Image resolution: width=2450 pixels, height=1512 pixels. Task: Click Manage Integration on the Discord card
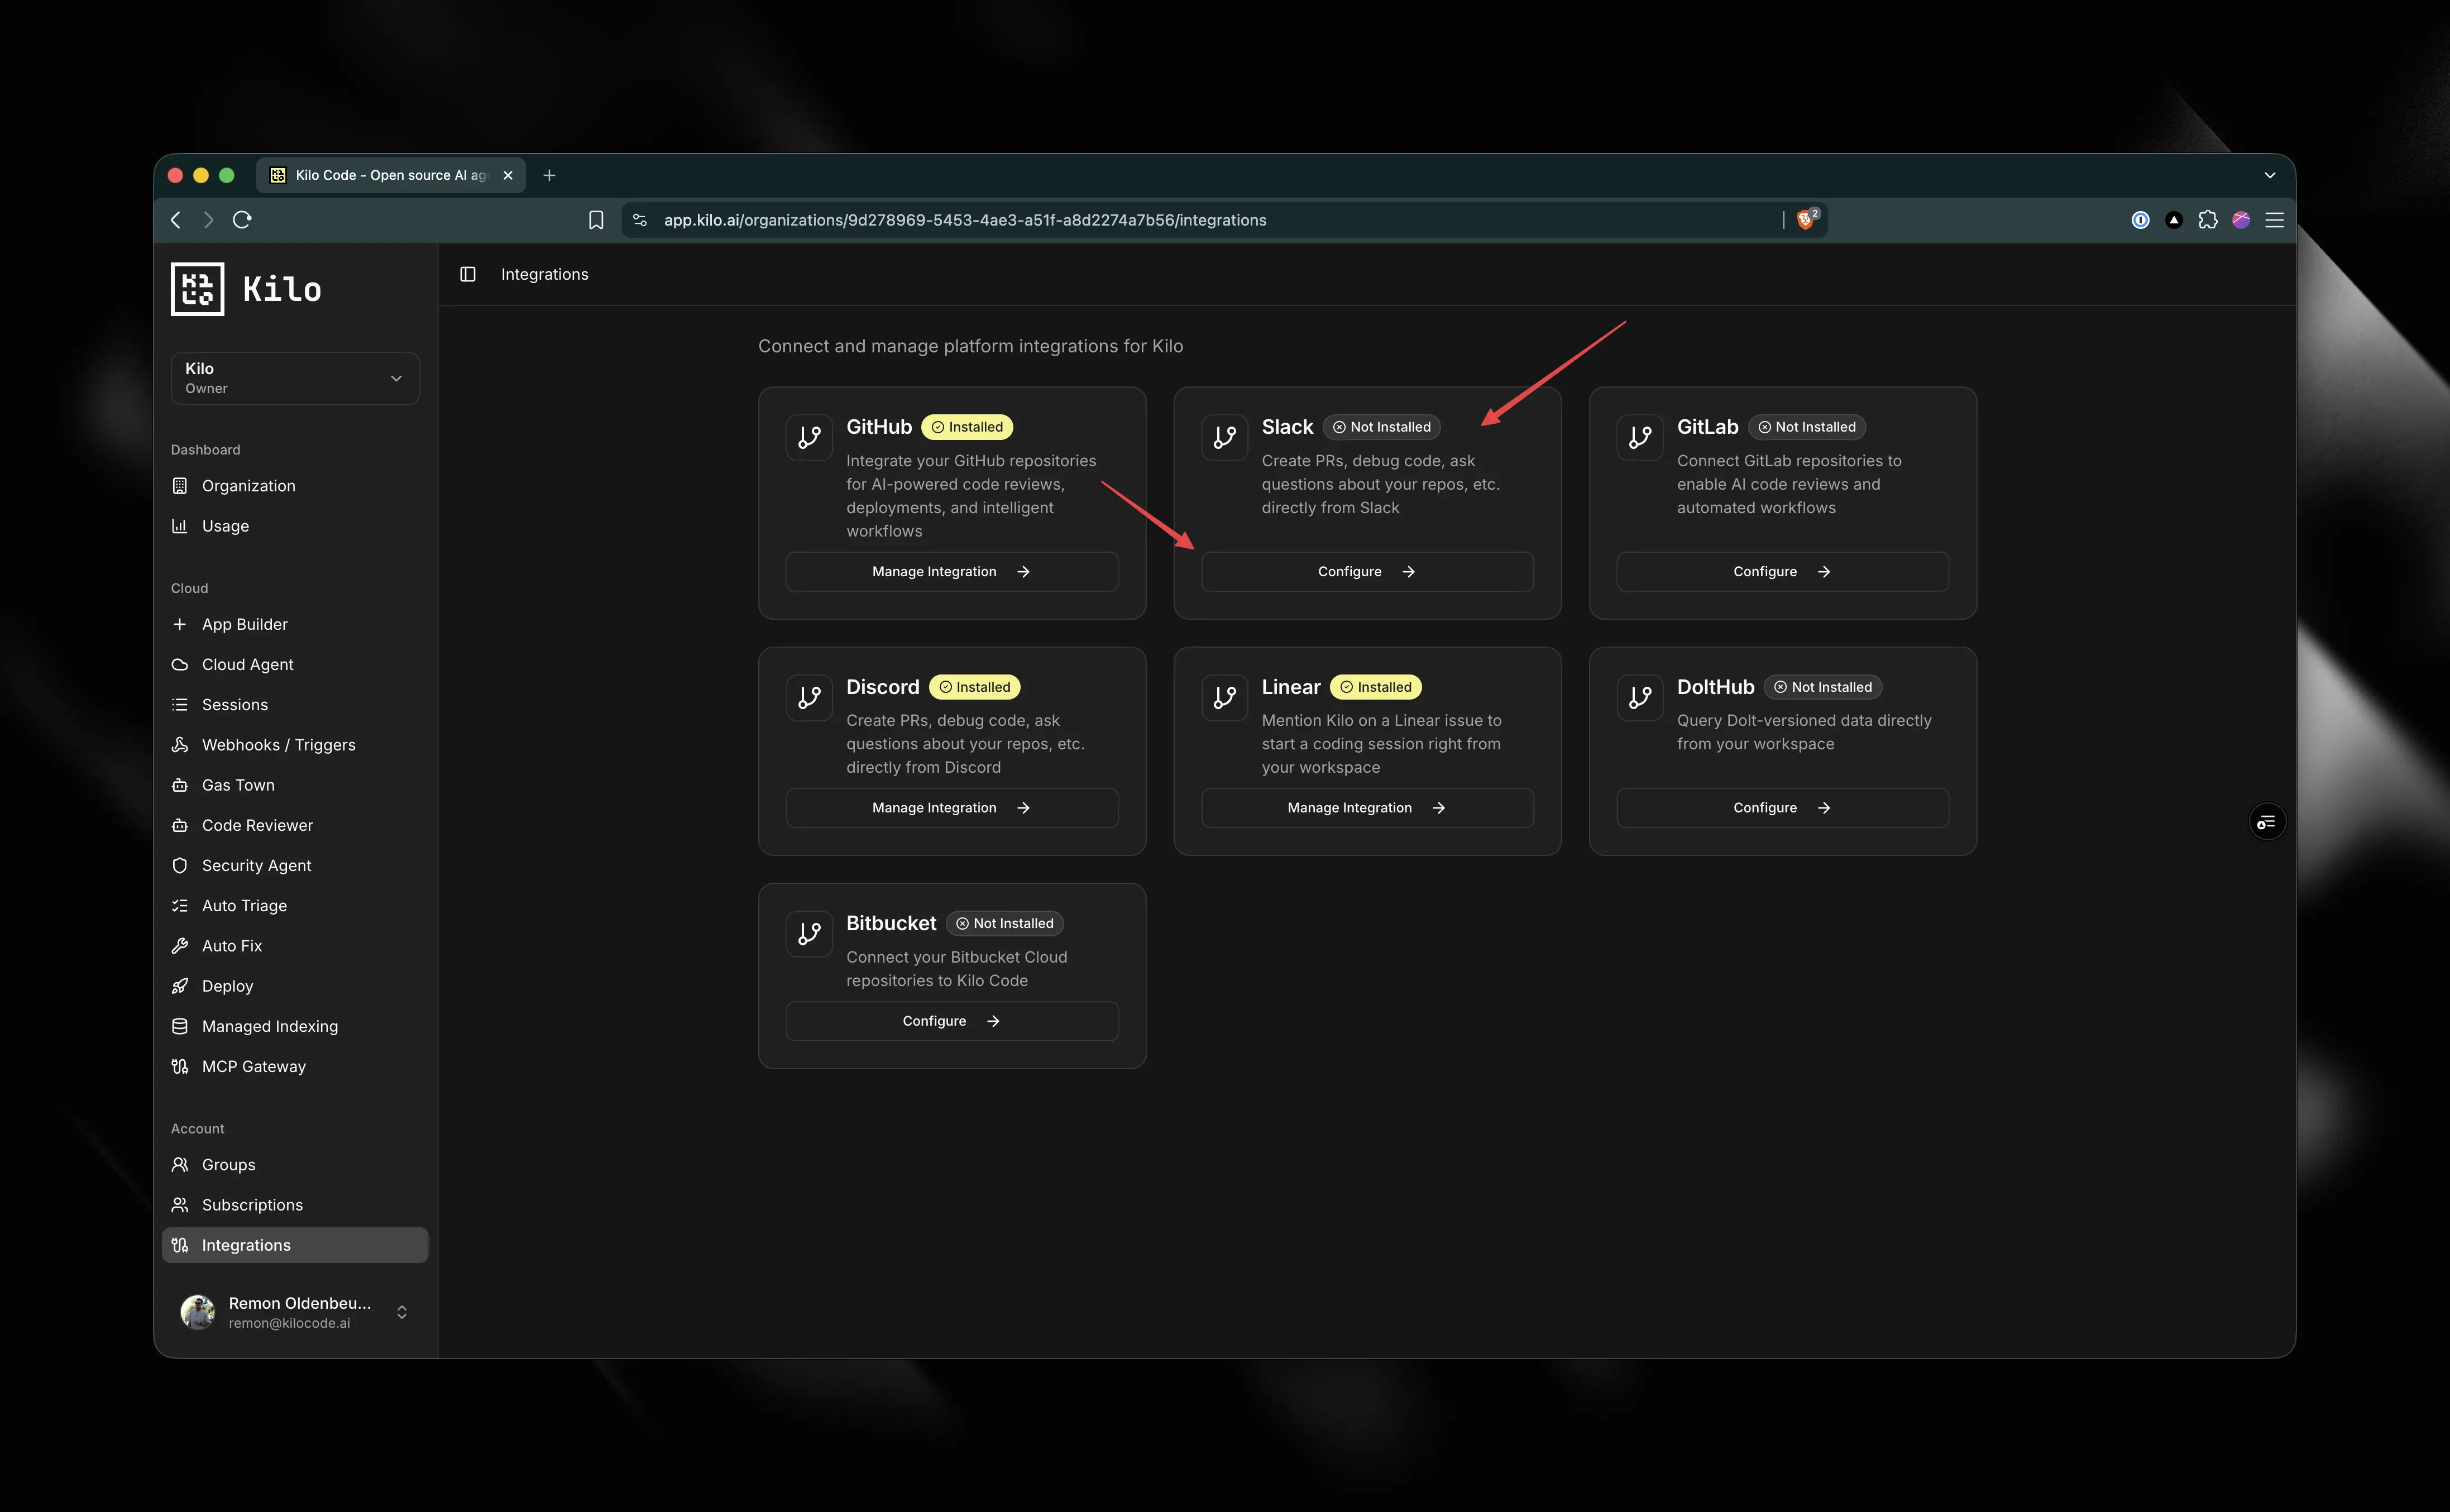point(952,808)
